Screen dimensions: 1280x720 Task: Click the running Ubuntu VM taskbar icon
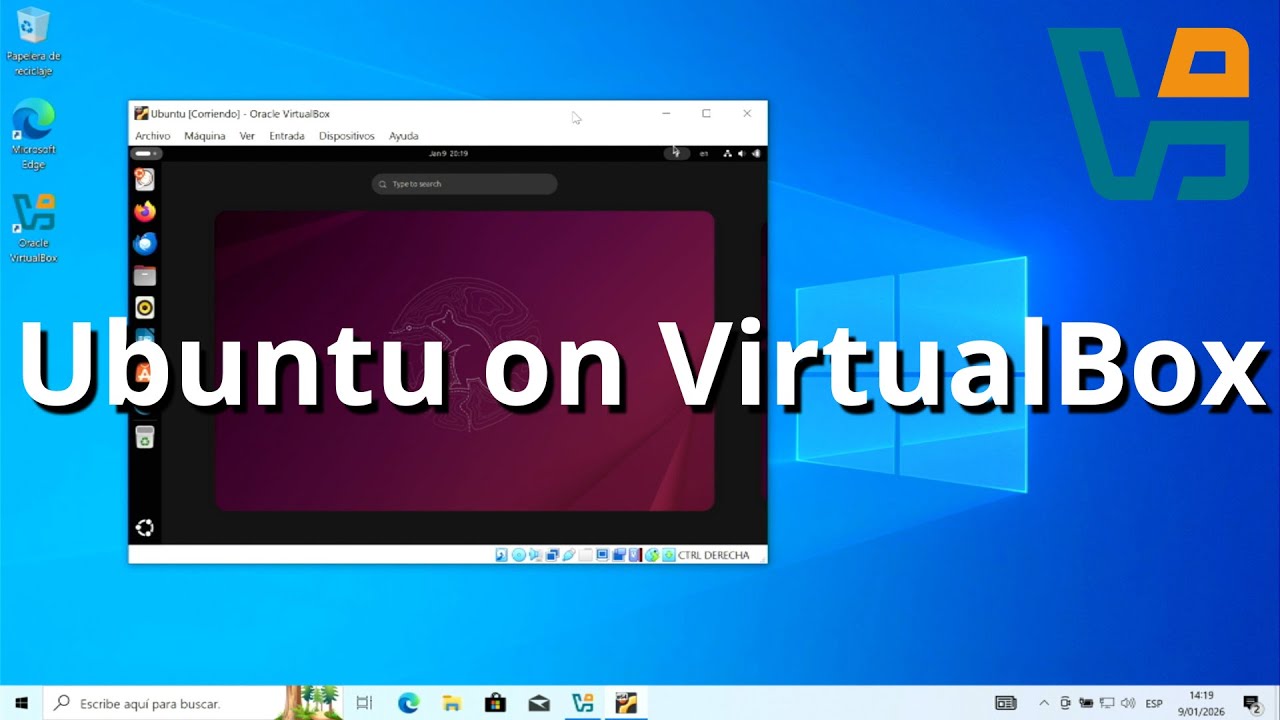[626, 703]
